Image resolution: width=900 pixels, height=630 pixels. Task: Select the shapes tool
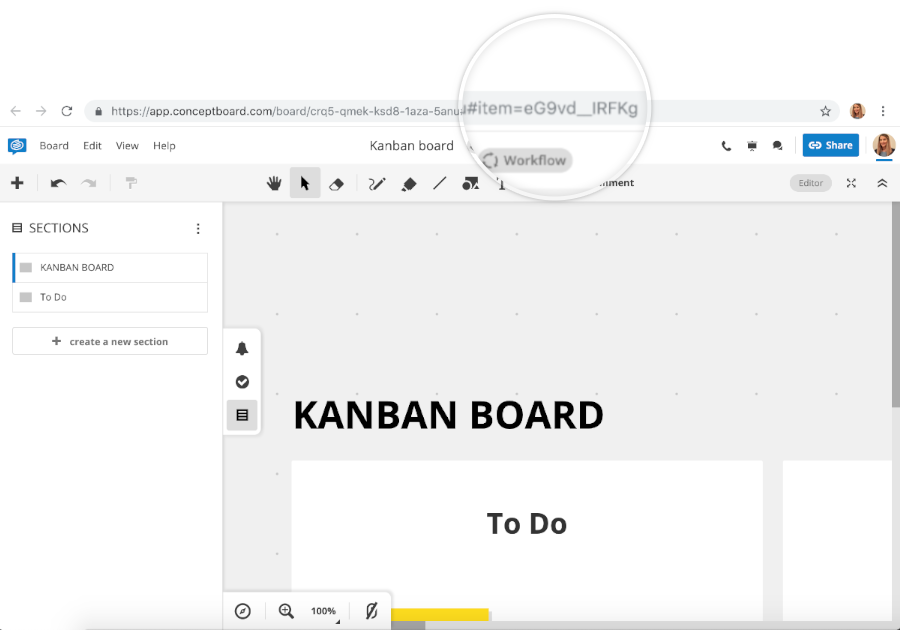click(470, 183)
